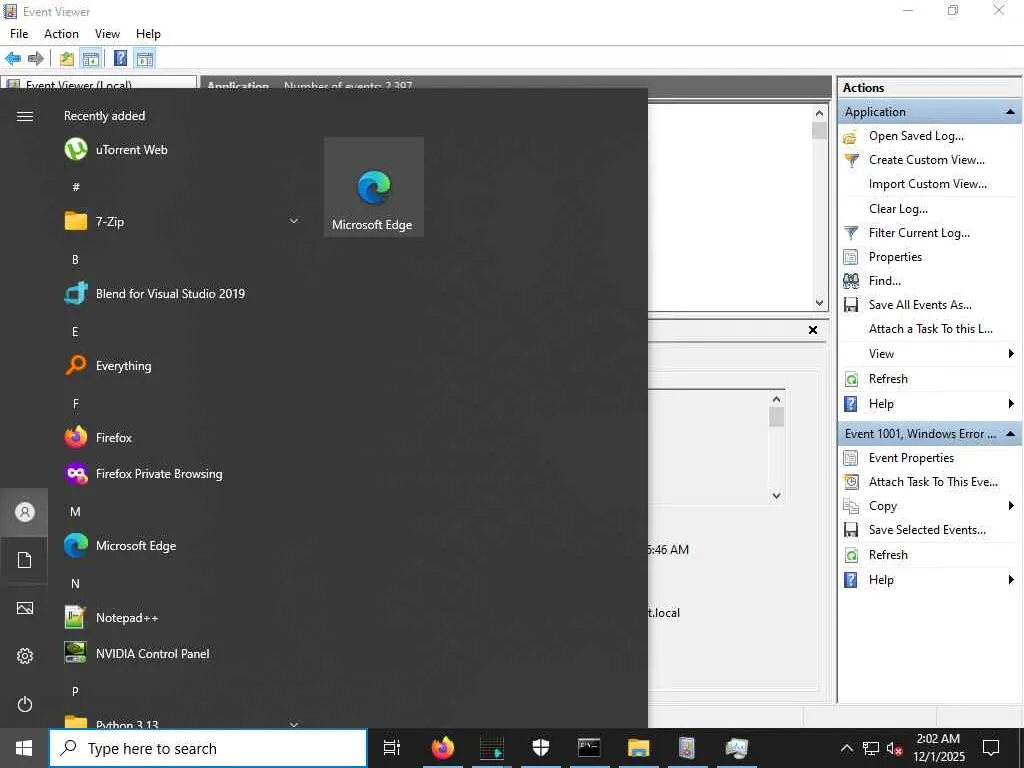Click Attach a Task To this Log

click(x=929, y=329)
